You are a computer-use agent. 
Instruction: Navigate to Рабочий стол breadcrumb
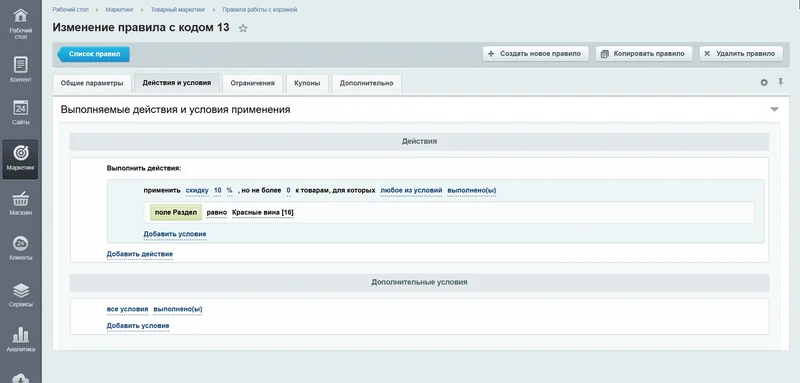pyautogui.click(x=70, y=10)
